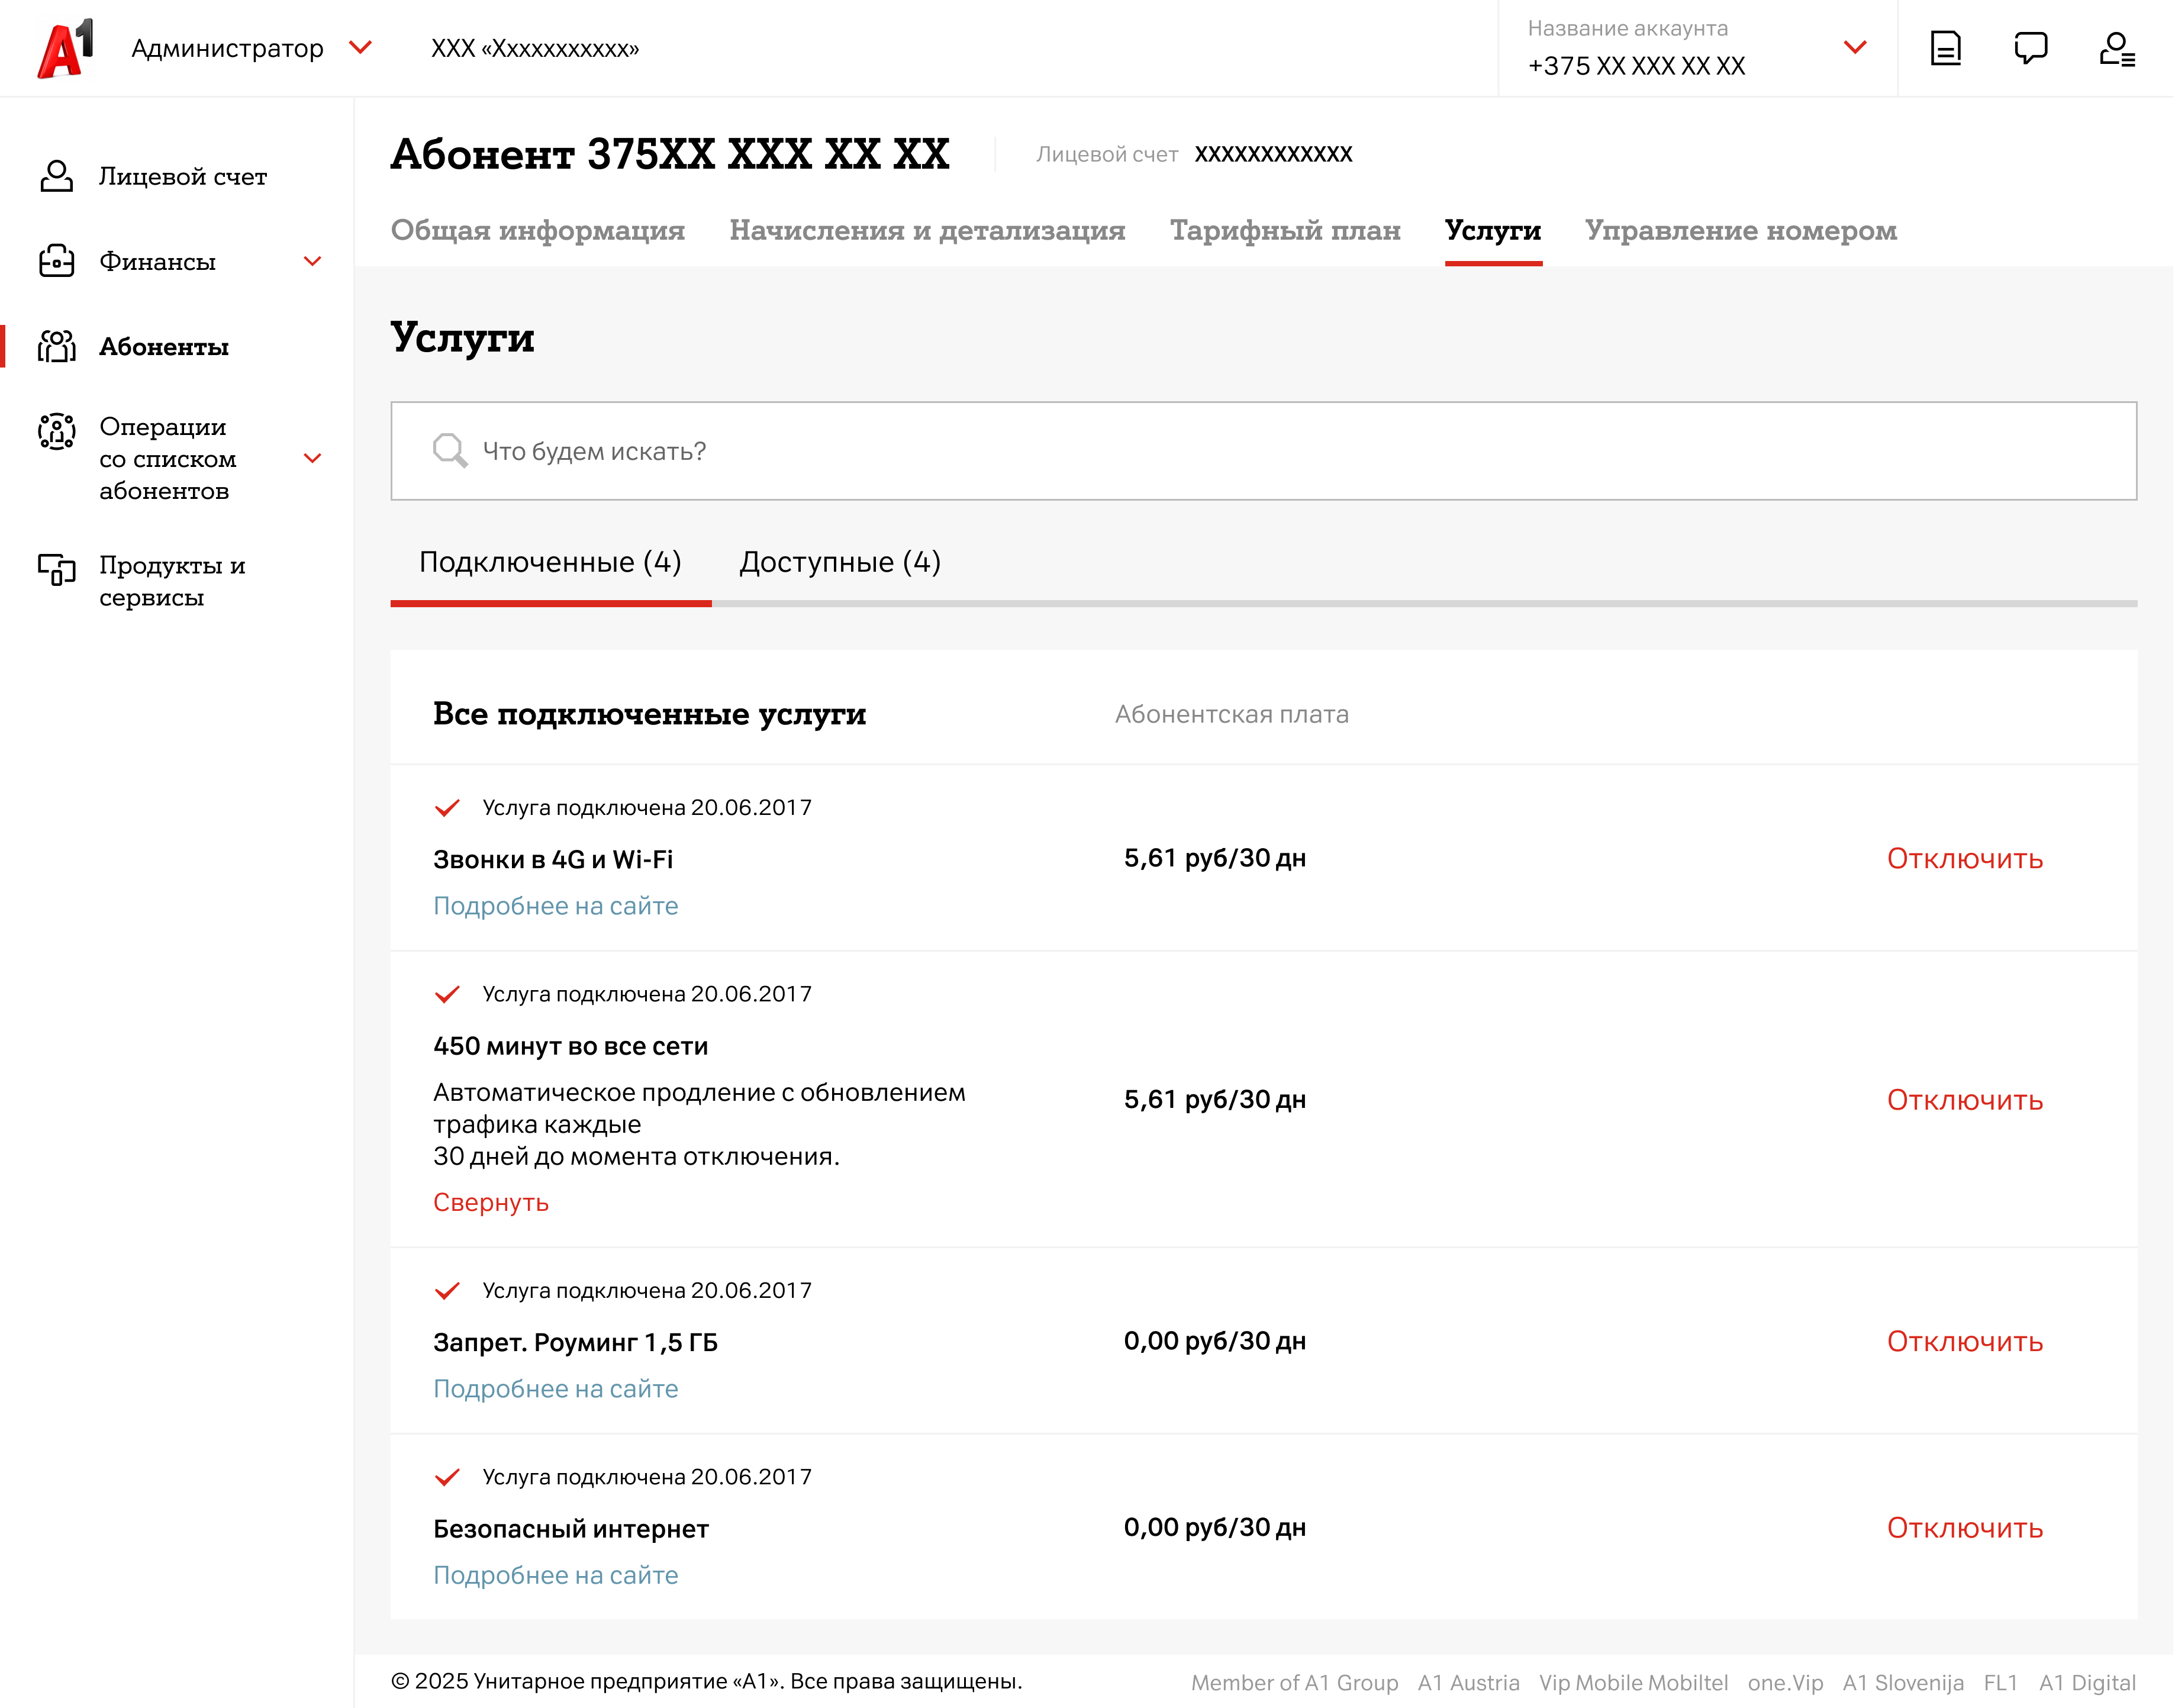The image size is (2175, 1708).
Task: Switch to Тарифный план tab
Action: (1285, 230)
